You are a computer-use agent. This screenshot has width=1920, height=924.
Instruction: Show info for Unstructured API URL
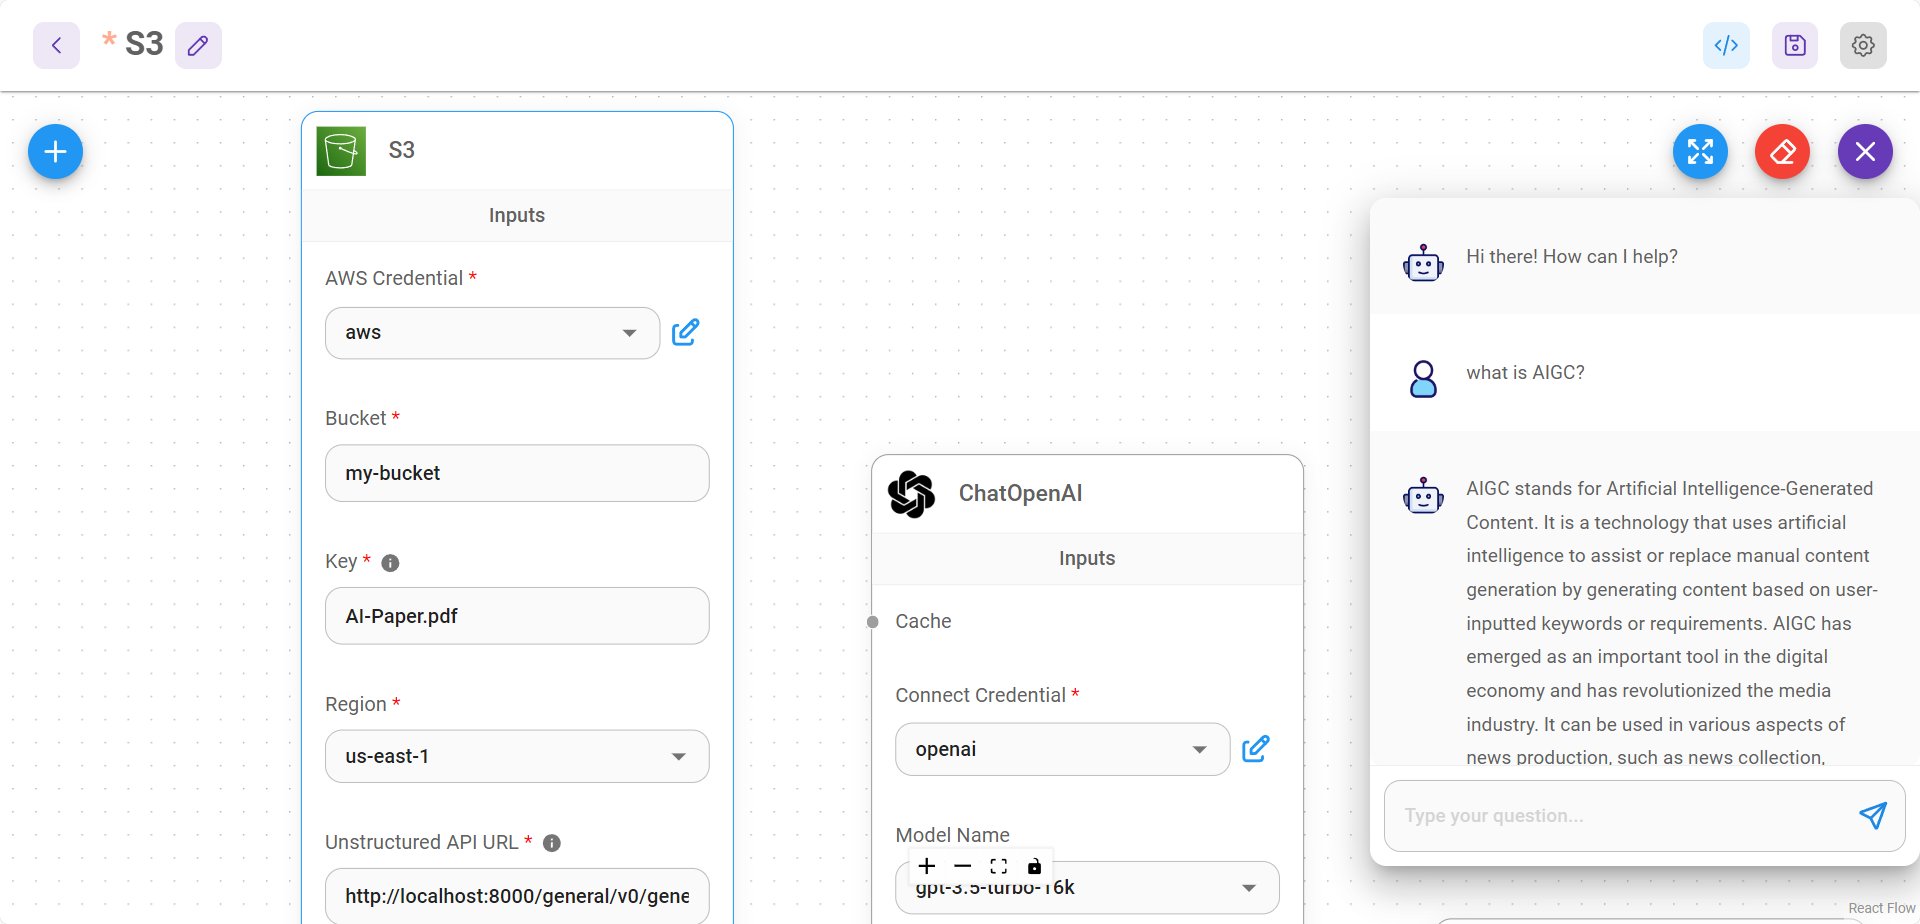tap(551, 843)
